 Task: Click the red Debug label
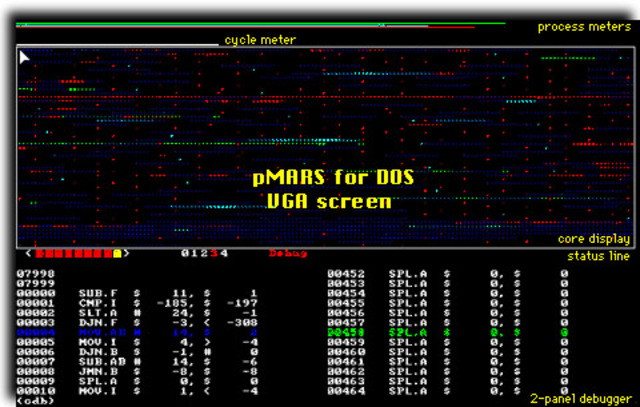pos(288,254)
